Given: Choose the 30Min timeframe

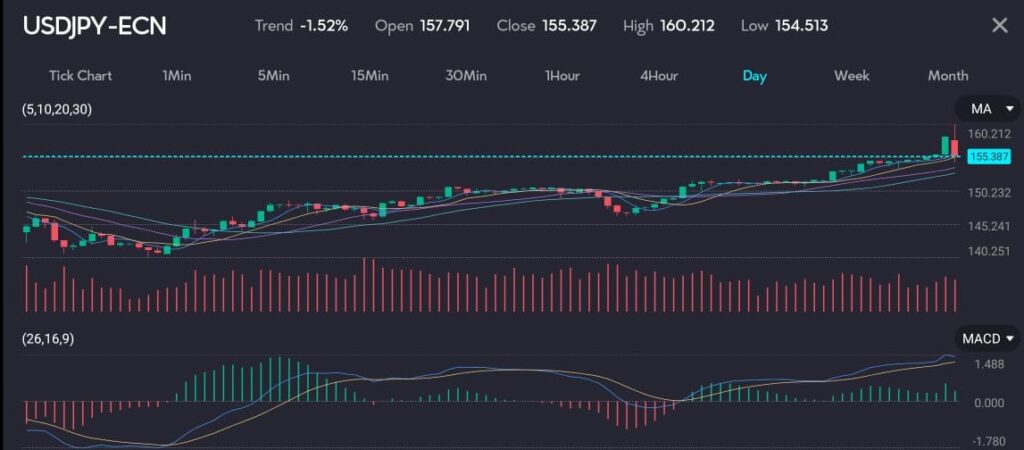Looking at the screenshot, I should [x=466, y=76].
